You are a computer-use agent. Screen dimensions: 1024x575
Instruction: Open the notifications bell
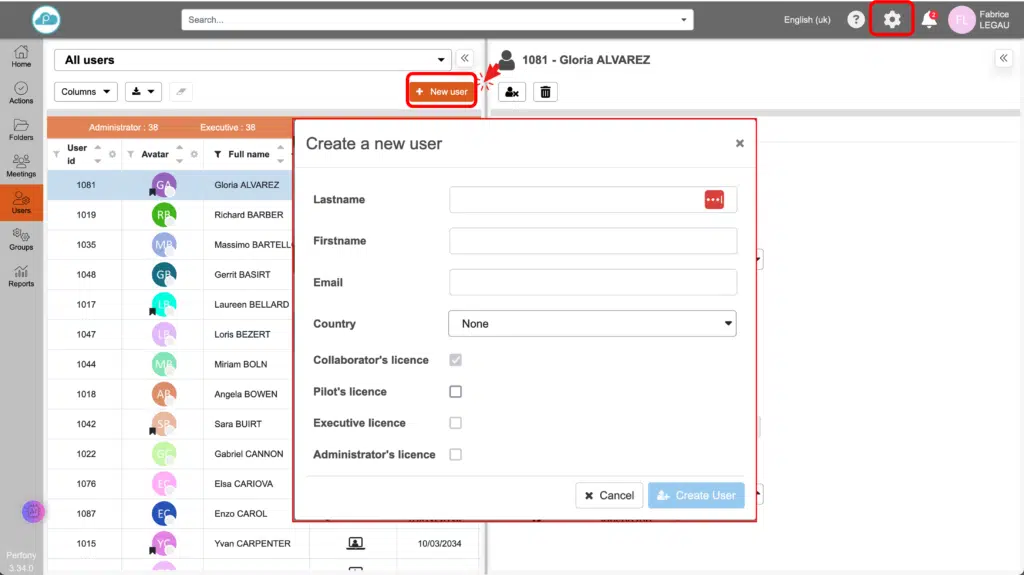tap(929, 20)
